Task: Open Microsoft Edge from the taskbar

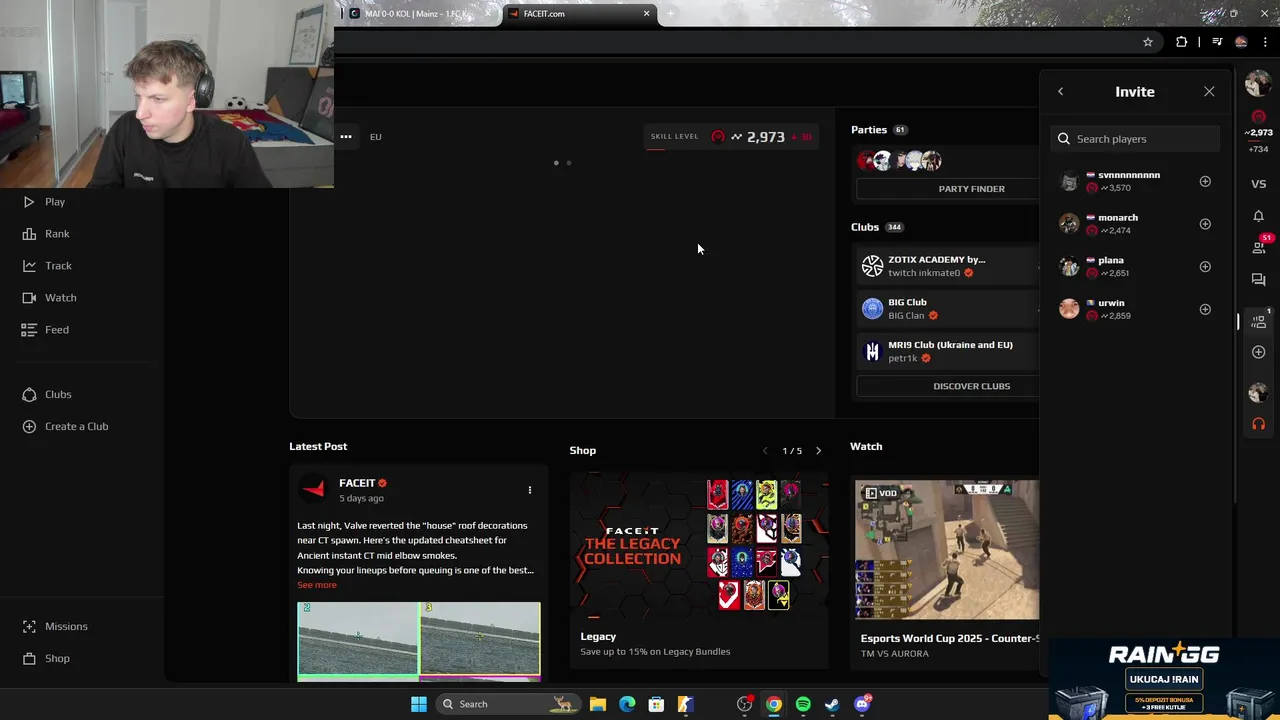Action: (x=627, y=704)
